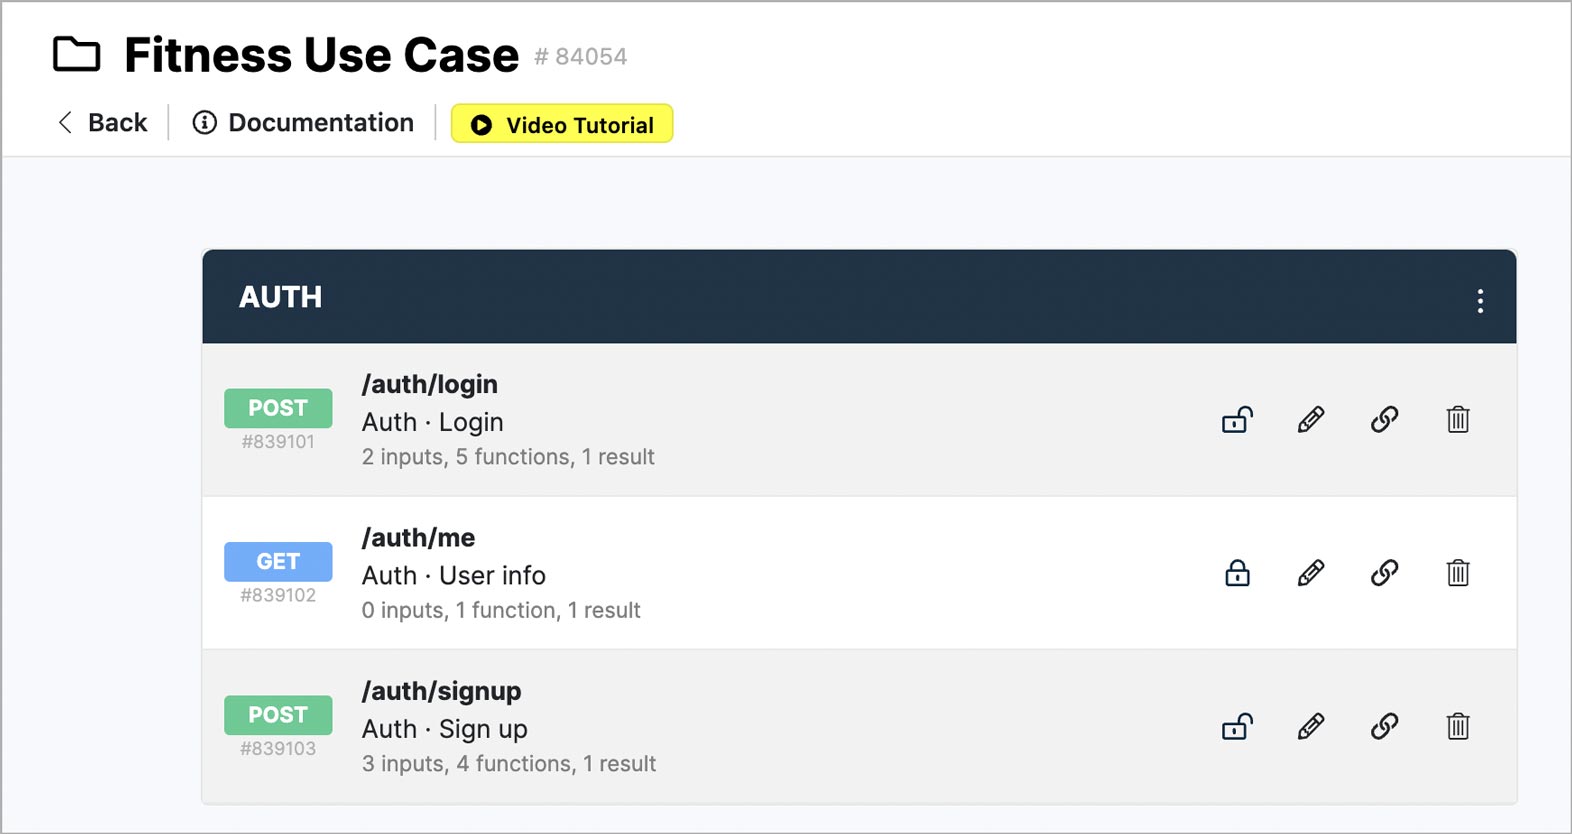Go back using the Back button

tap(103, 123)
